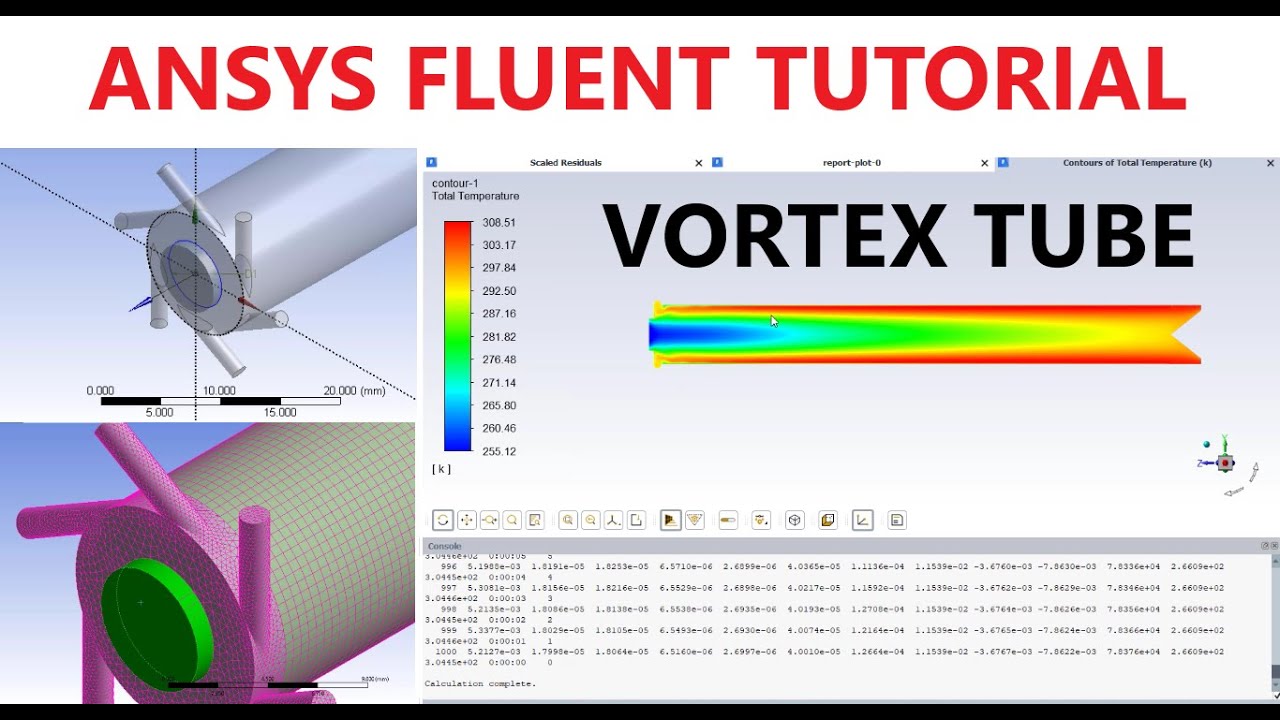Click the green cold outlet face in mesh
Screen dimensions: 1280x720
click(x=156, y=625)
